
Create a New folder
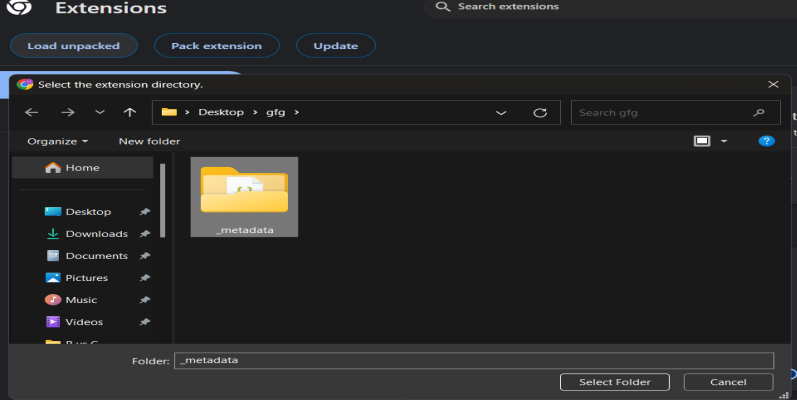[x=149, y=141]
